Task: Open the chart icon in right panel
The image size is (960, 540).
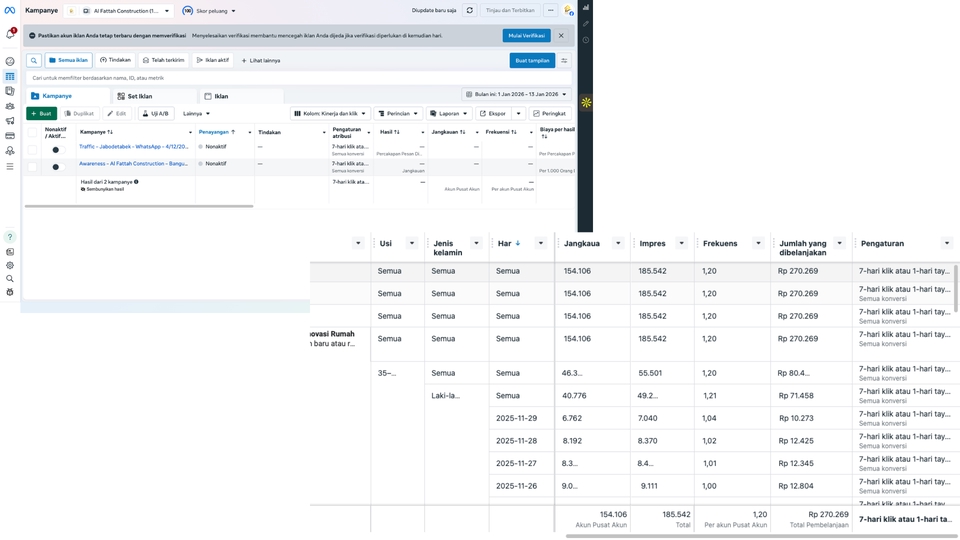Action: point(586,8)
